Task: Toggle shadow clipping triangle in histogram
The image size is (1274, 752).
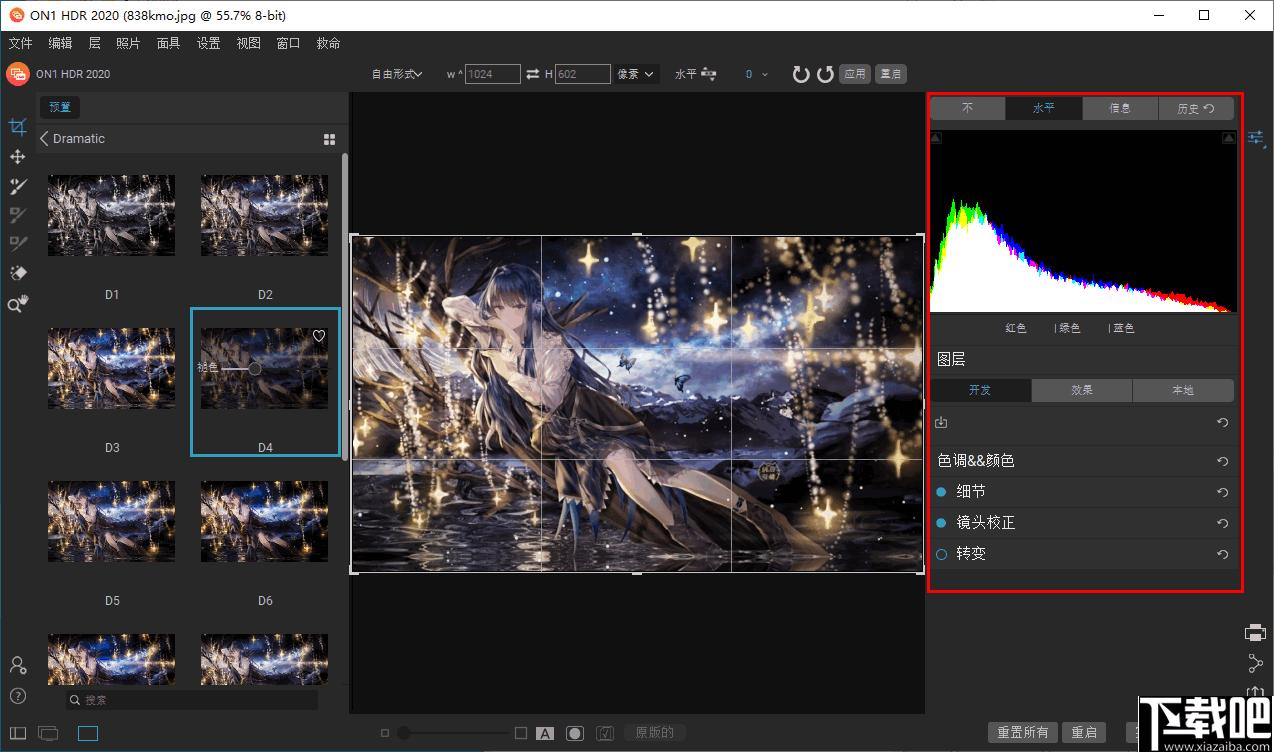Action: pyautogui.click(x=936, y=138)
